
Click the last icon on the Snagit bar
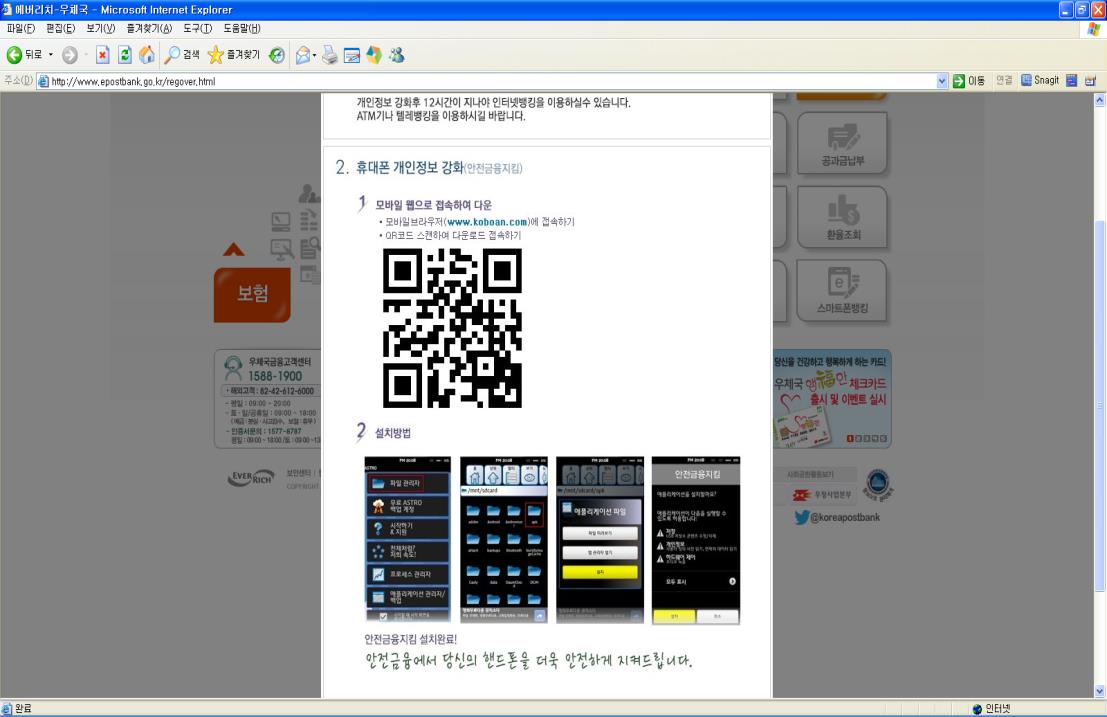(x=1090, y=80)
